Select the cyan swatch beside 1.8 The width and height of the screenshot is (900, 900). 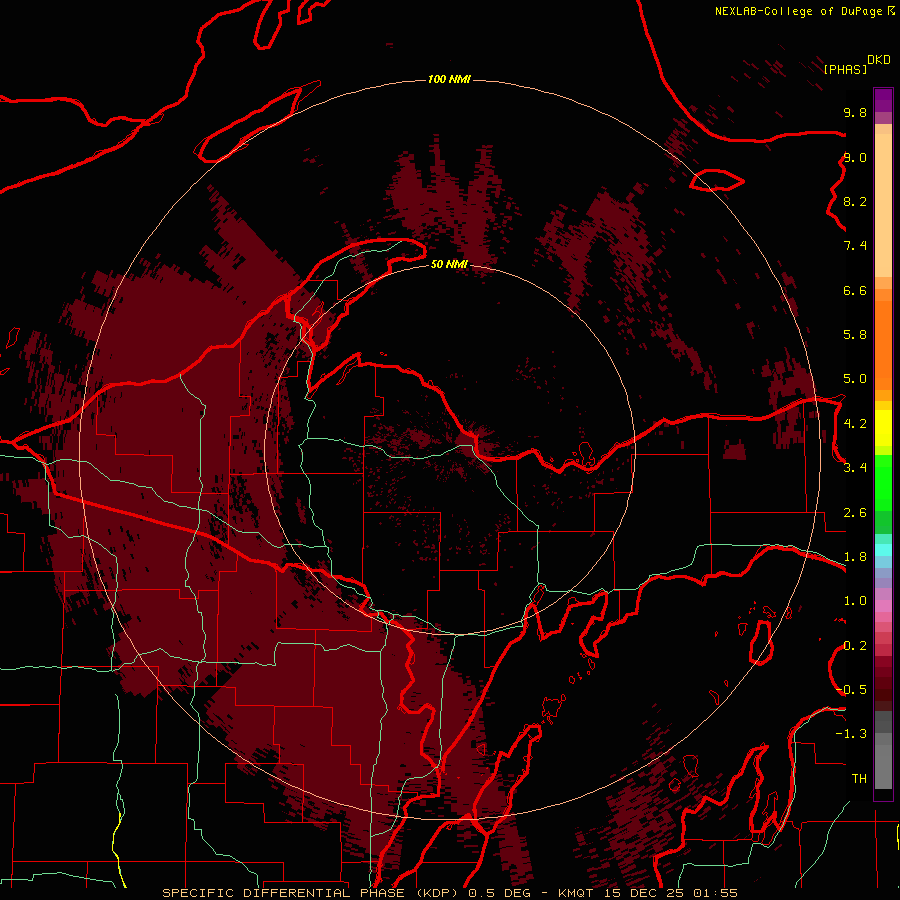point(883,550)
